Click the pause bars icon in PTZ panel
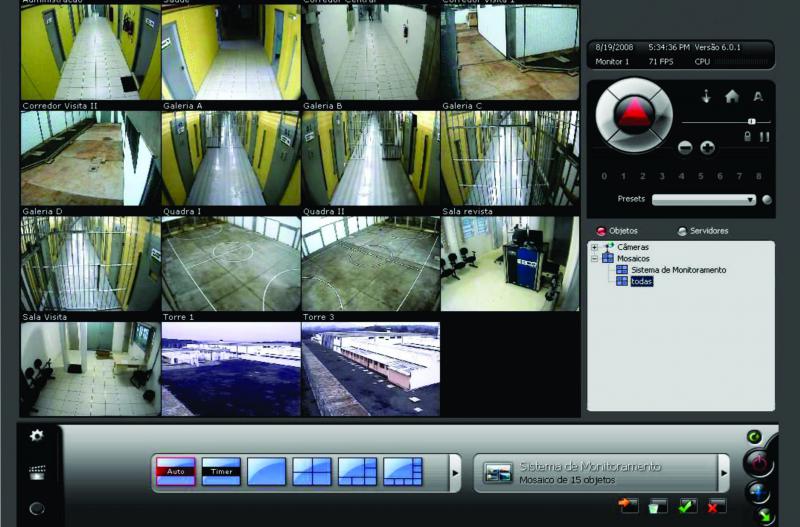 pos(764,136)
